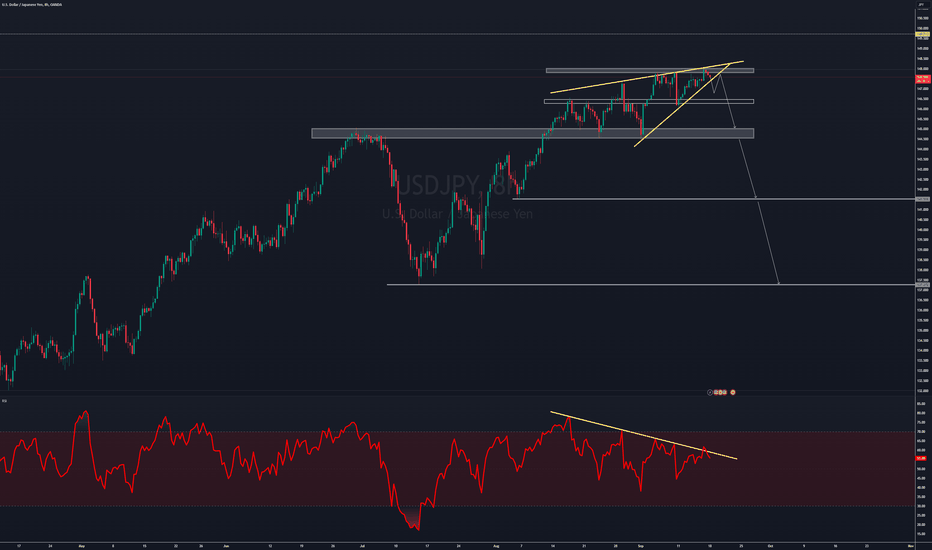Open the JPY currency selector on price axis
932x550 pixels.
pyautogui.click(x=922, y=5)
